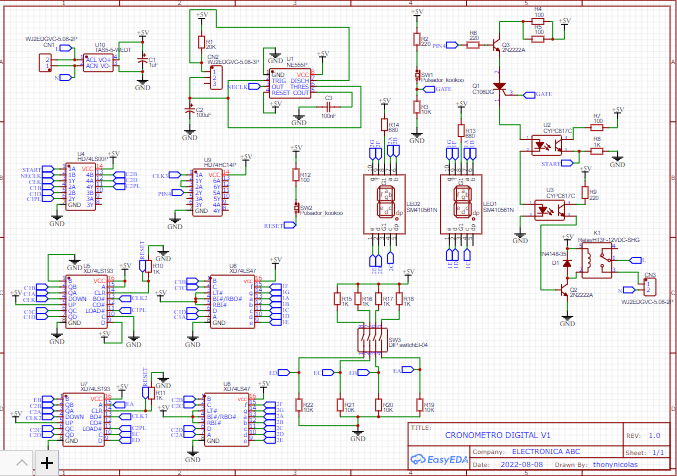
Task: Select resistor R13 680
Action: pos(461,131)
